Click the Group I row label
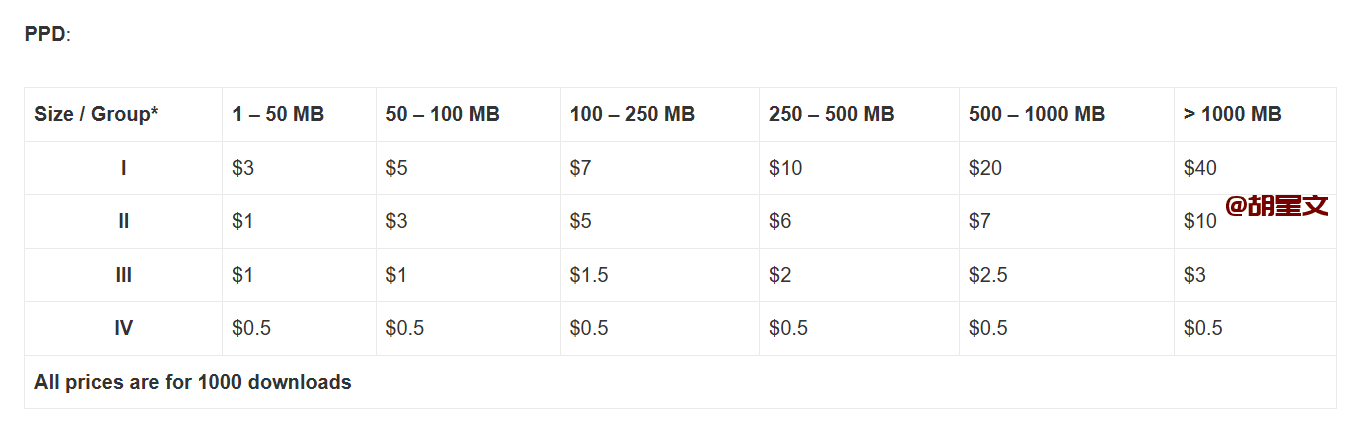The image size is (1359, 433). click(123, 168)
